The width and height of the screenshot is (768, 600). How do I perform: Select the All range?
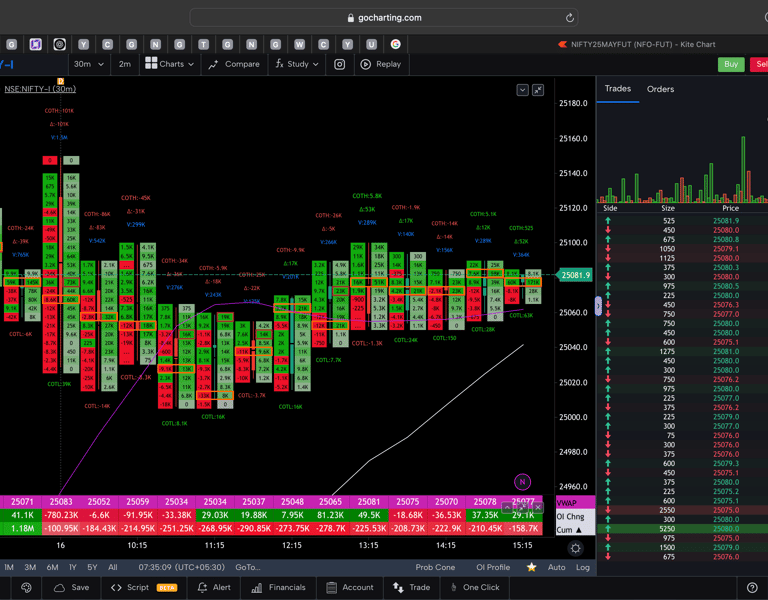113,567
